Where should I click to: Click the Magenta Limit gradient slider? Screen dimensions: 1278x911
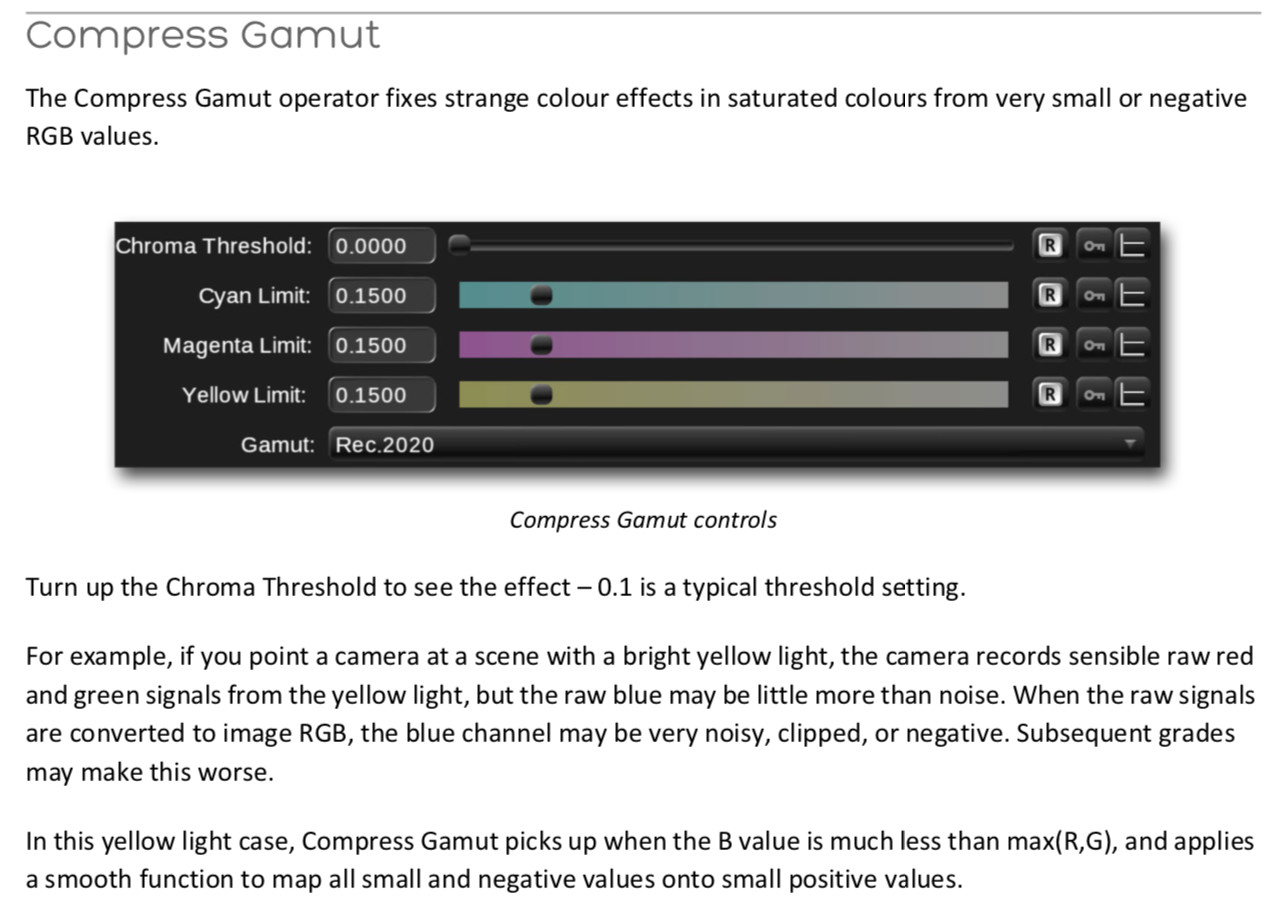click(733, 345)
